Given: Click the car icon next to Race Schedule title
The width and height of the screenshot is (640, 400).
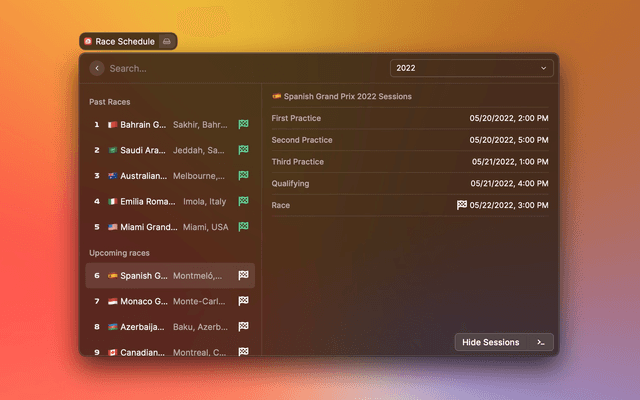Looking at the screenshot, I should click(x=167, y=42).
